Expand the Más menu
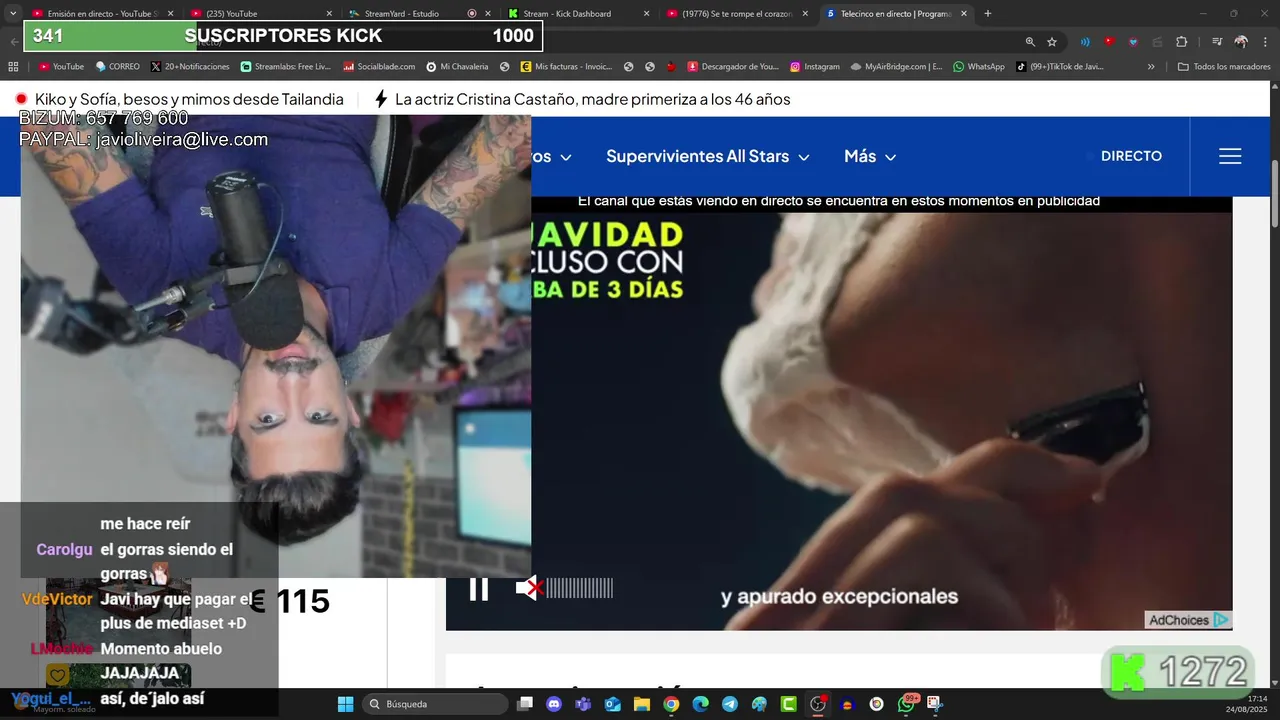1280x720 pixels. pos(869,156)
